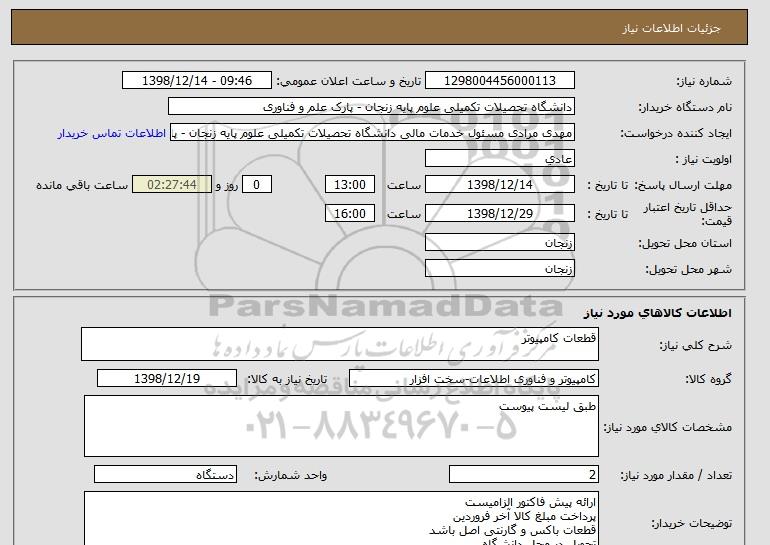Image resolution: width=770 pixels, height=545 pixels.
Task: Click the گروه کالا field
Action: point(474,379)
